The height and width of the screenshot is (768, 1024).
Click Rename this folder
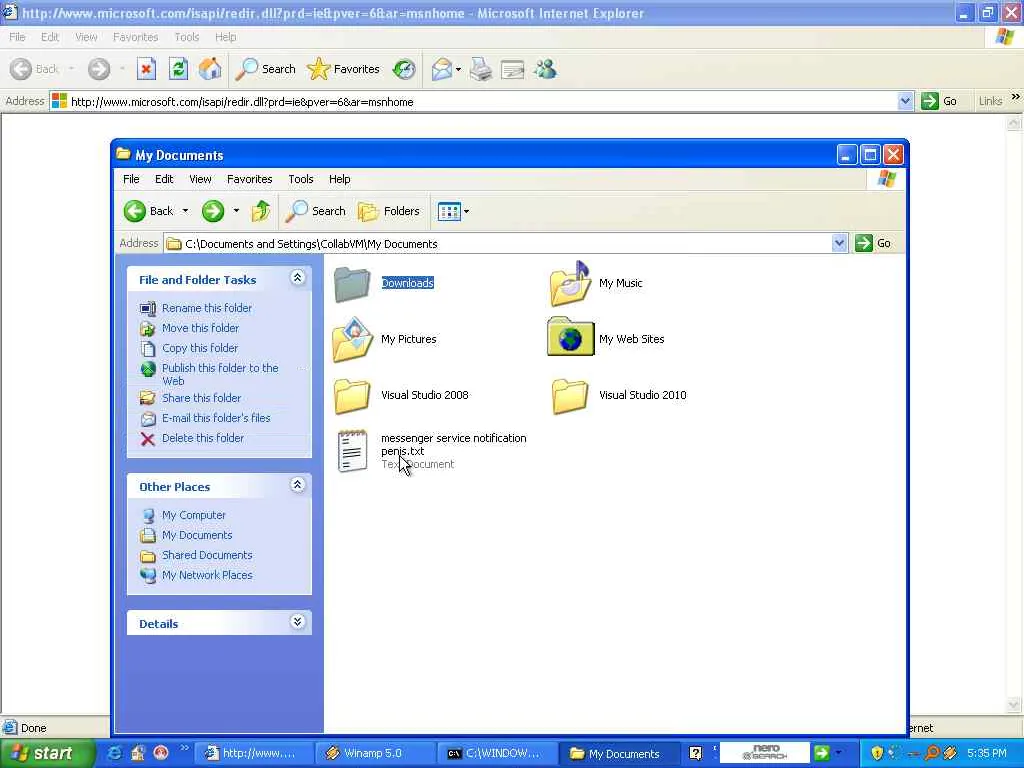pyautogui.click(x=206, y=308)
